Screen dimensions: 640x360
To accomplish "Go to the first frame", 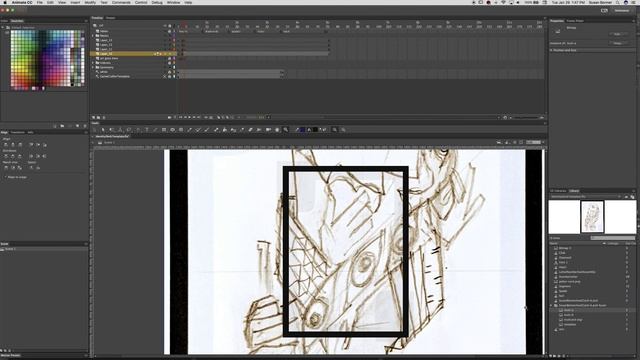I will pyautogui.click(x=180, y=118).
